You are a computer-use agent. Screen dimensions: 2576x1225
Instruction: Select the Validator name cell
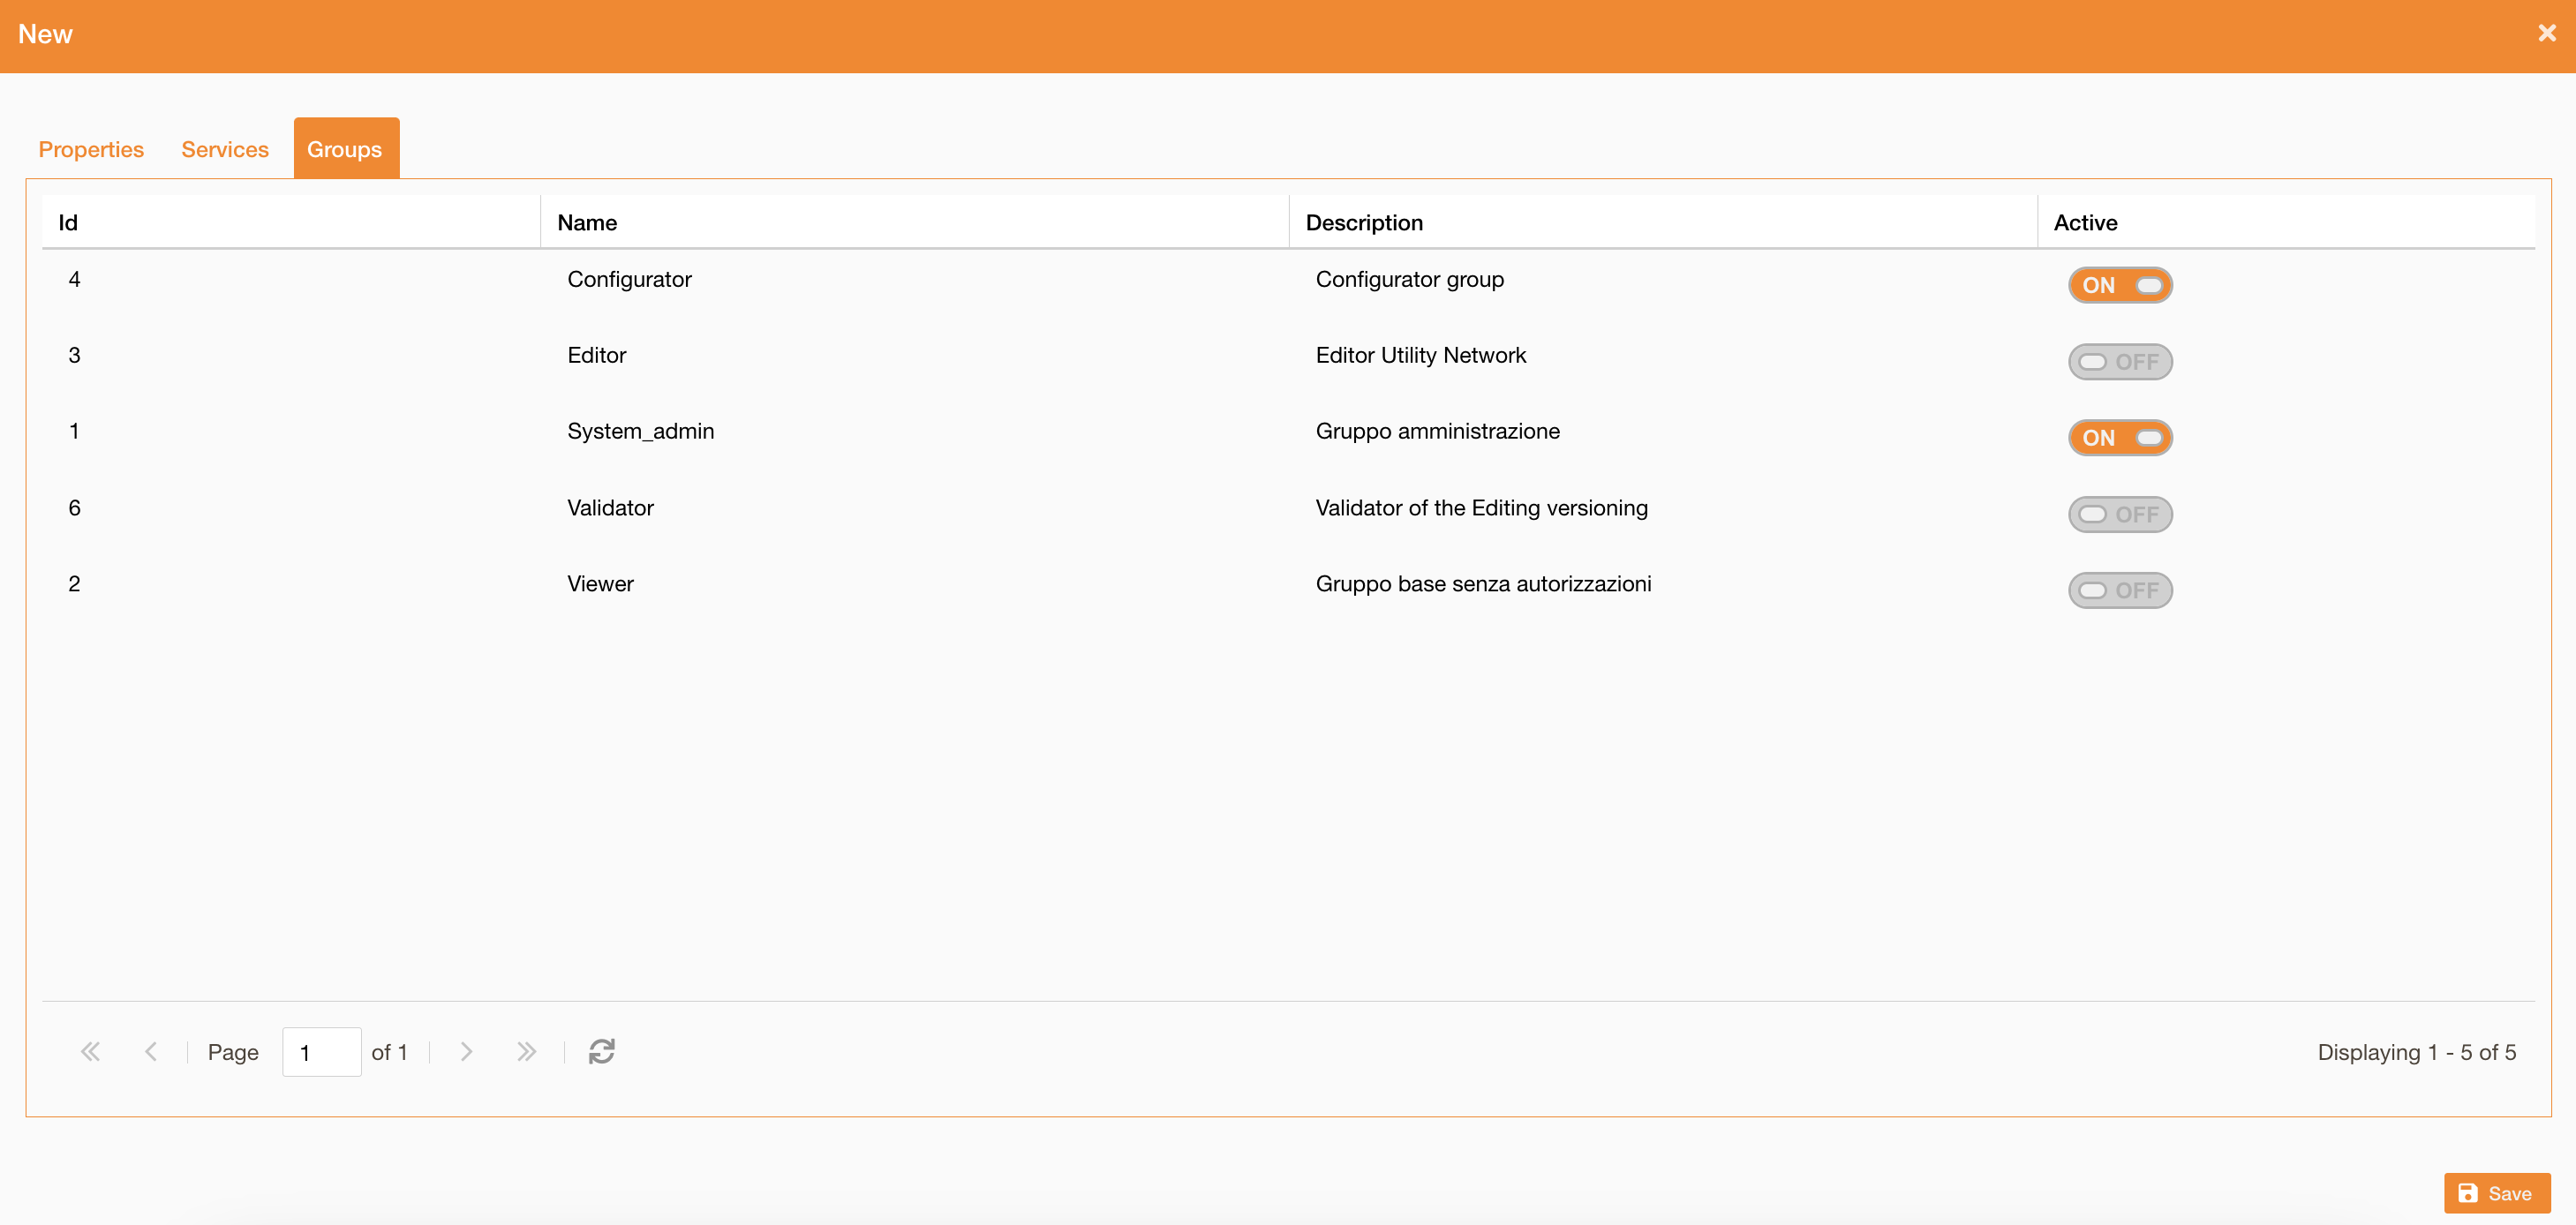coord(914,508)
